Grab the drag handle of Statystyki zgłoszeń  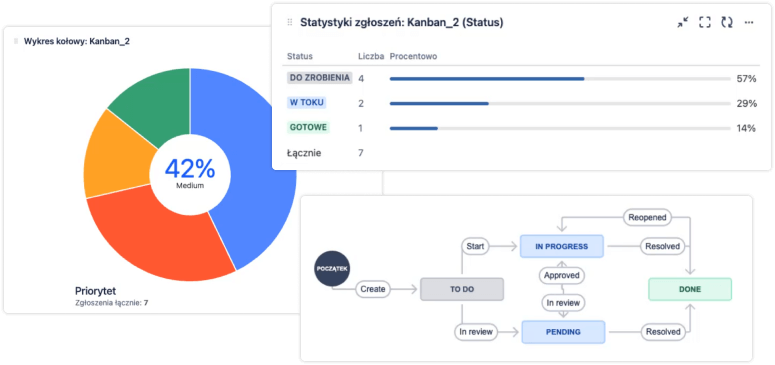point(290,22)
